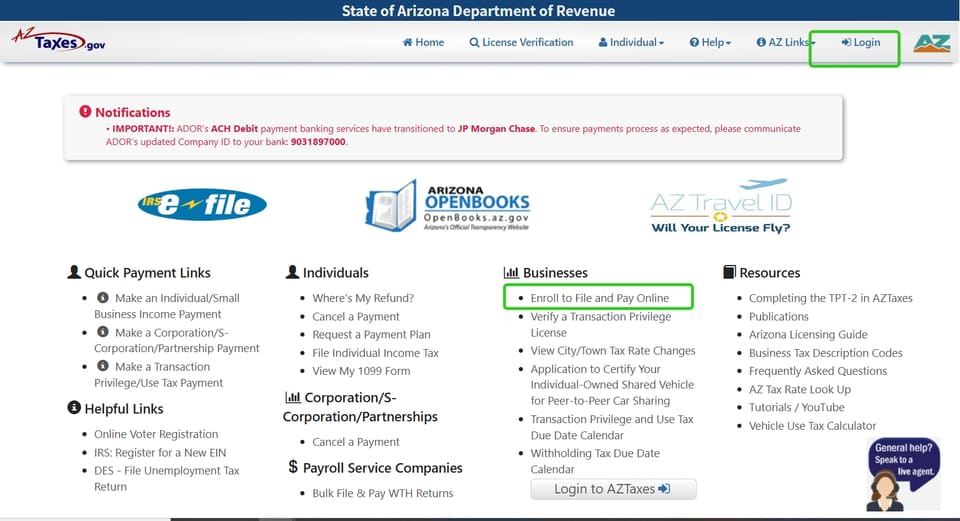Open Make a Transaction Privilege/Use Tax Payment
Image resolution: width=960 pixels, height=521 pixels.
coord(158,375)
